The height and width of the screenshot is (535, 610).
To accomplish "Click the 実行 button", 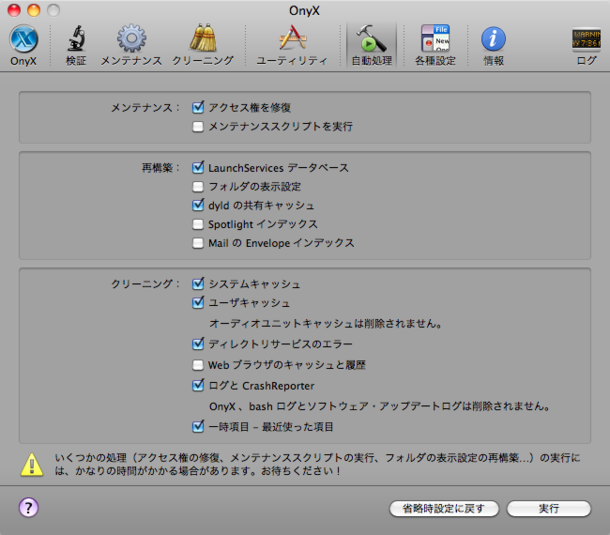I will point(549,508).
